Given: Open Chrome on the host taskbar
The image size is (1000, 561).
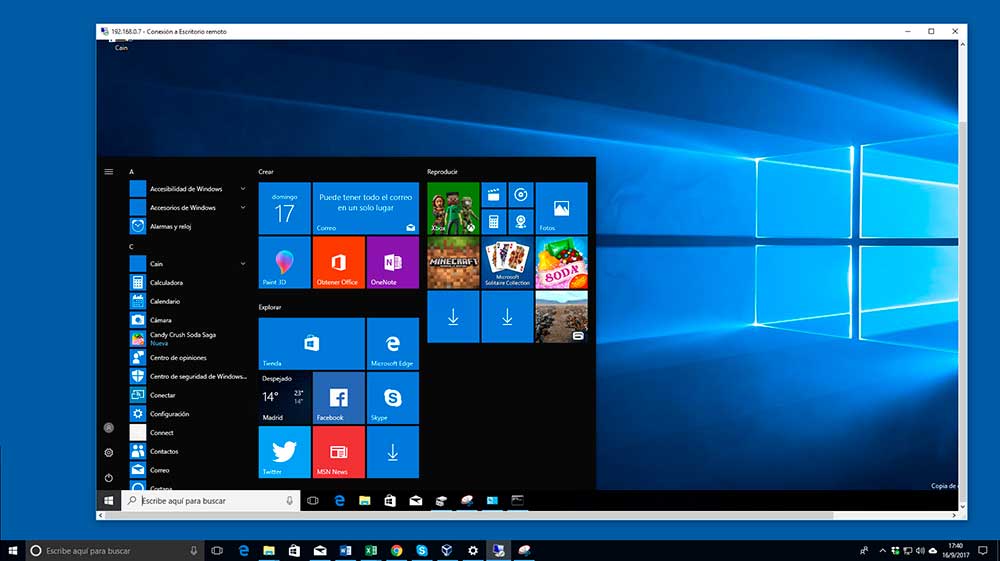Looking at the screenshot, I should pos(396,550).
